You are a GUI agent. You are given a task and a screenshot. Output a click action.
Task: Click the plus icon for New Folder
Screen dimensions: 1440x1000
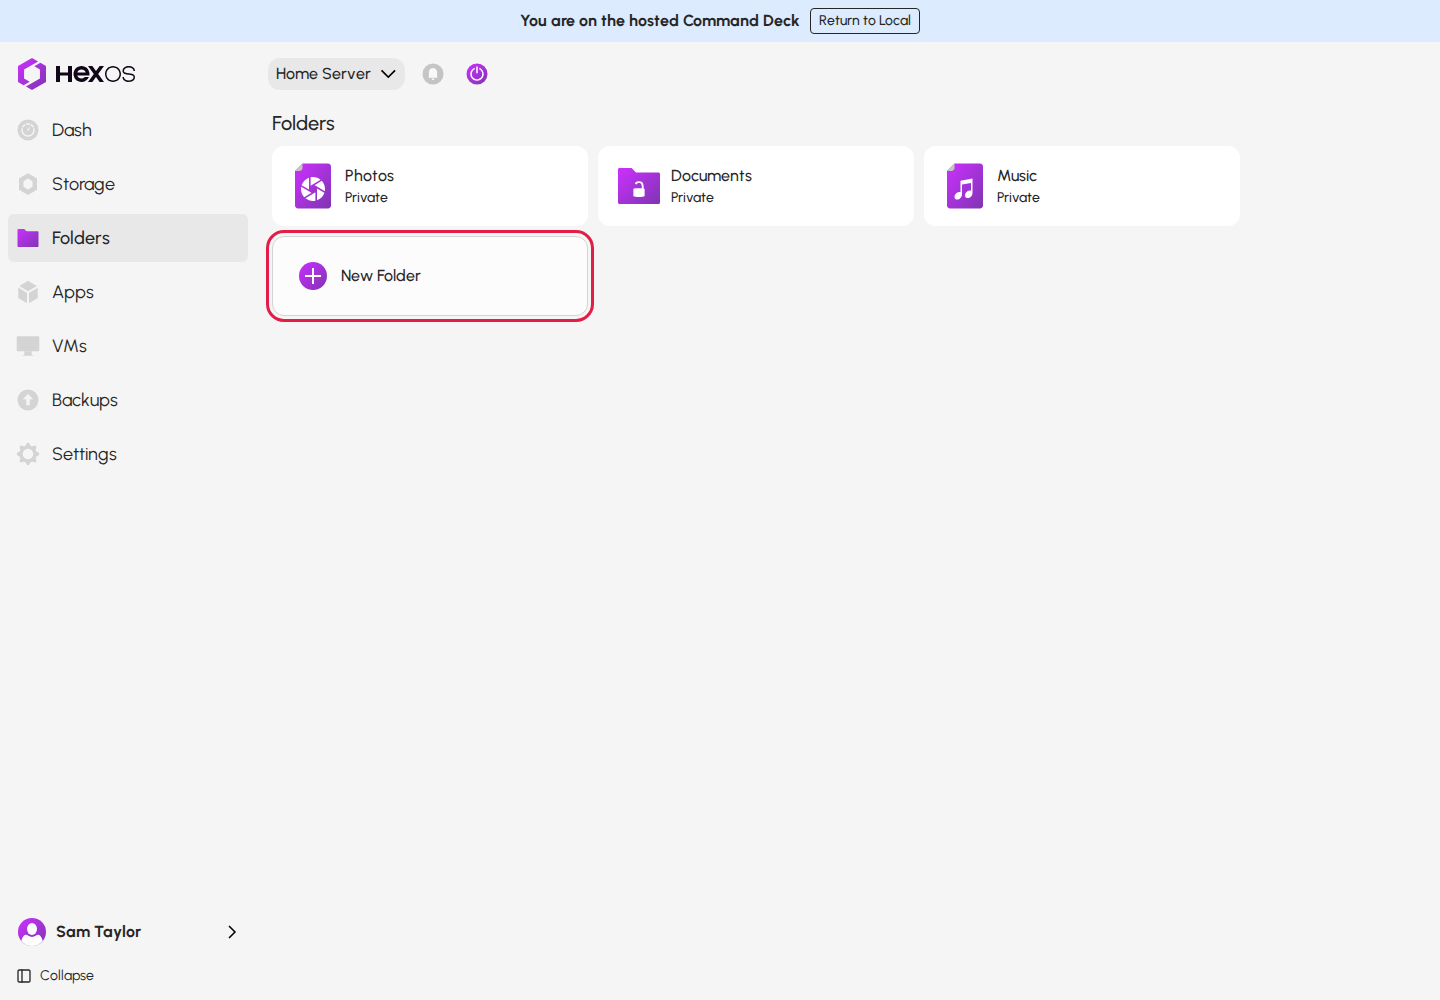tap(313, 276)
